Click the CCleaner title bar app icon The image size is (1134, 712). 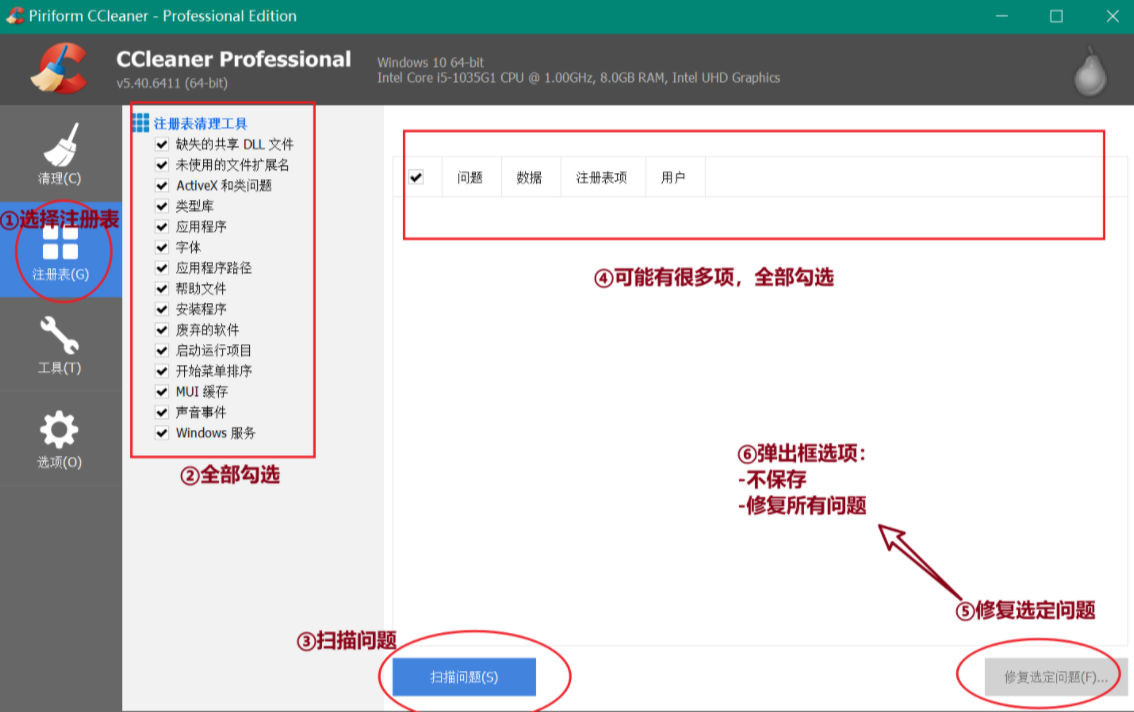(14, 16)
